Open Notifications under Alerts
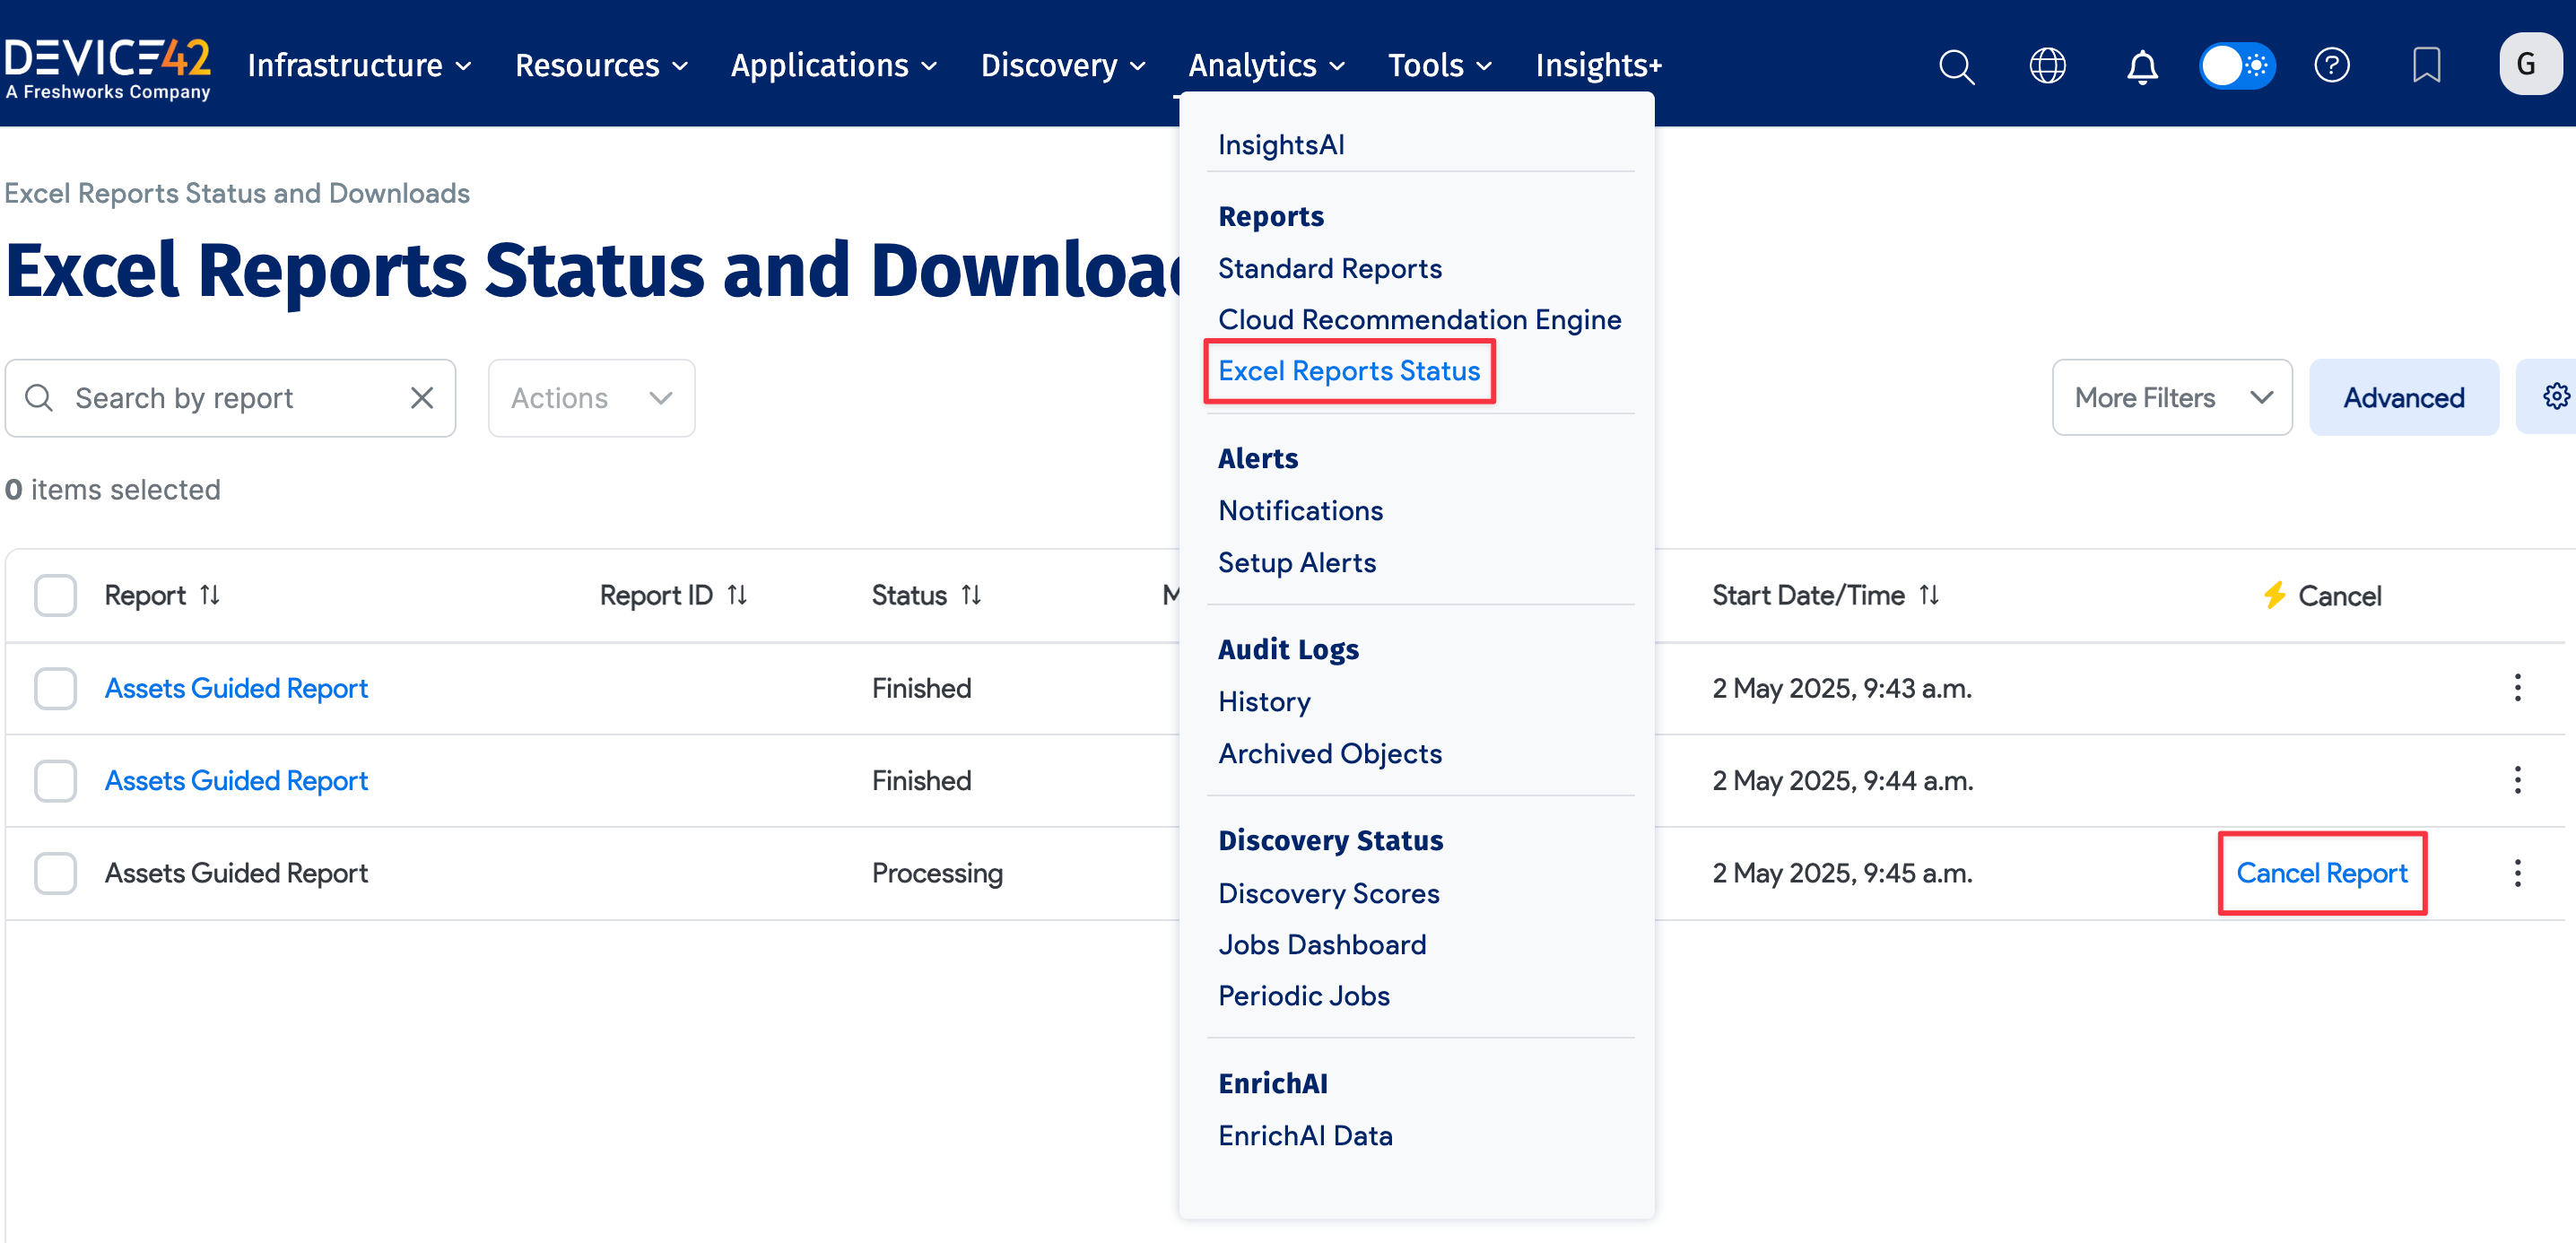 pos(1300,511)
